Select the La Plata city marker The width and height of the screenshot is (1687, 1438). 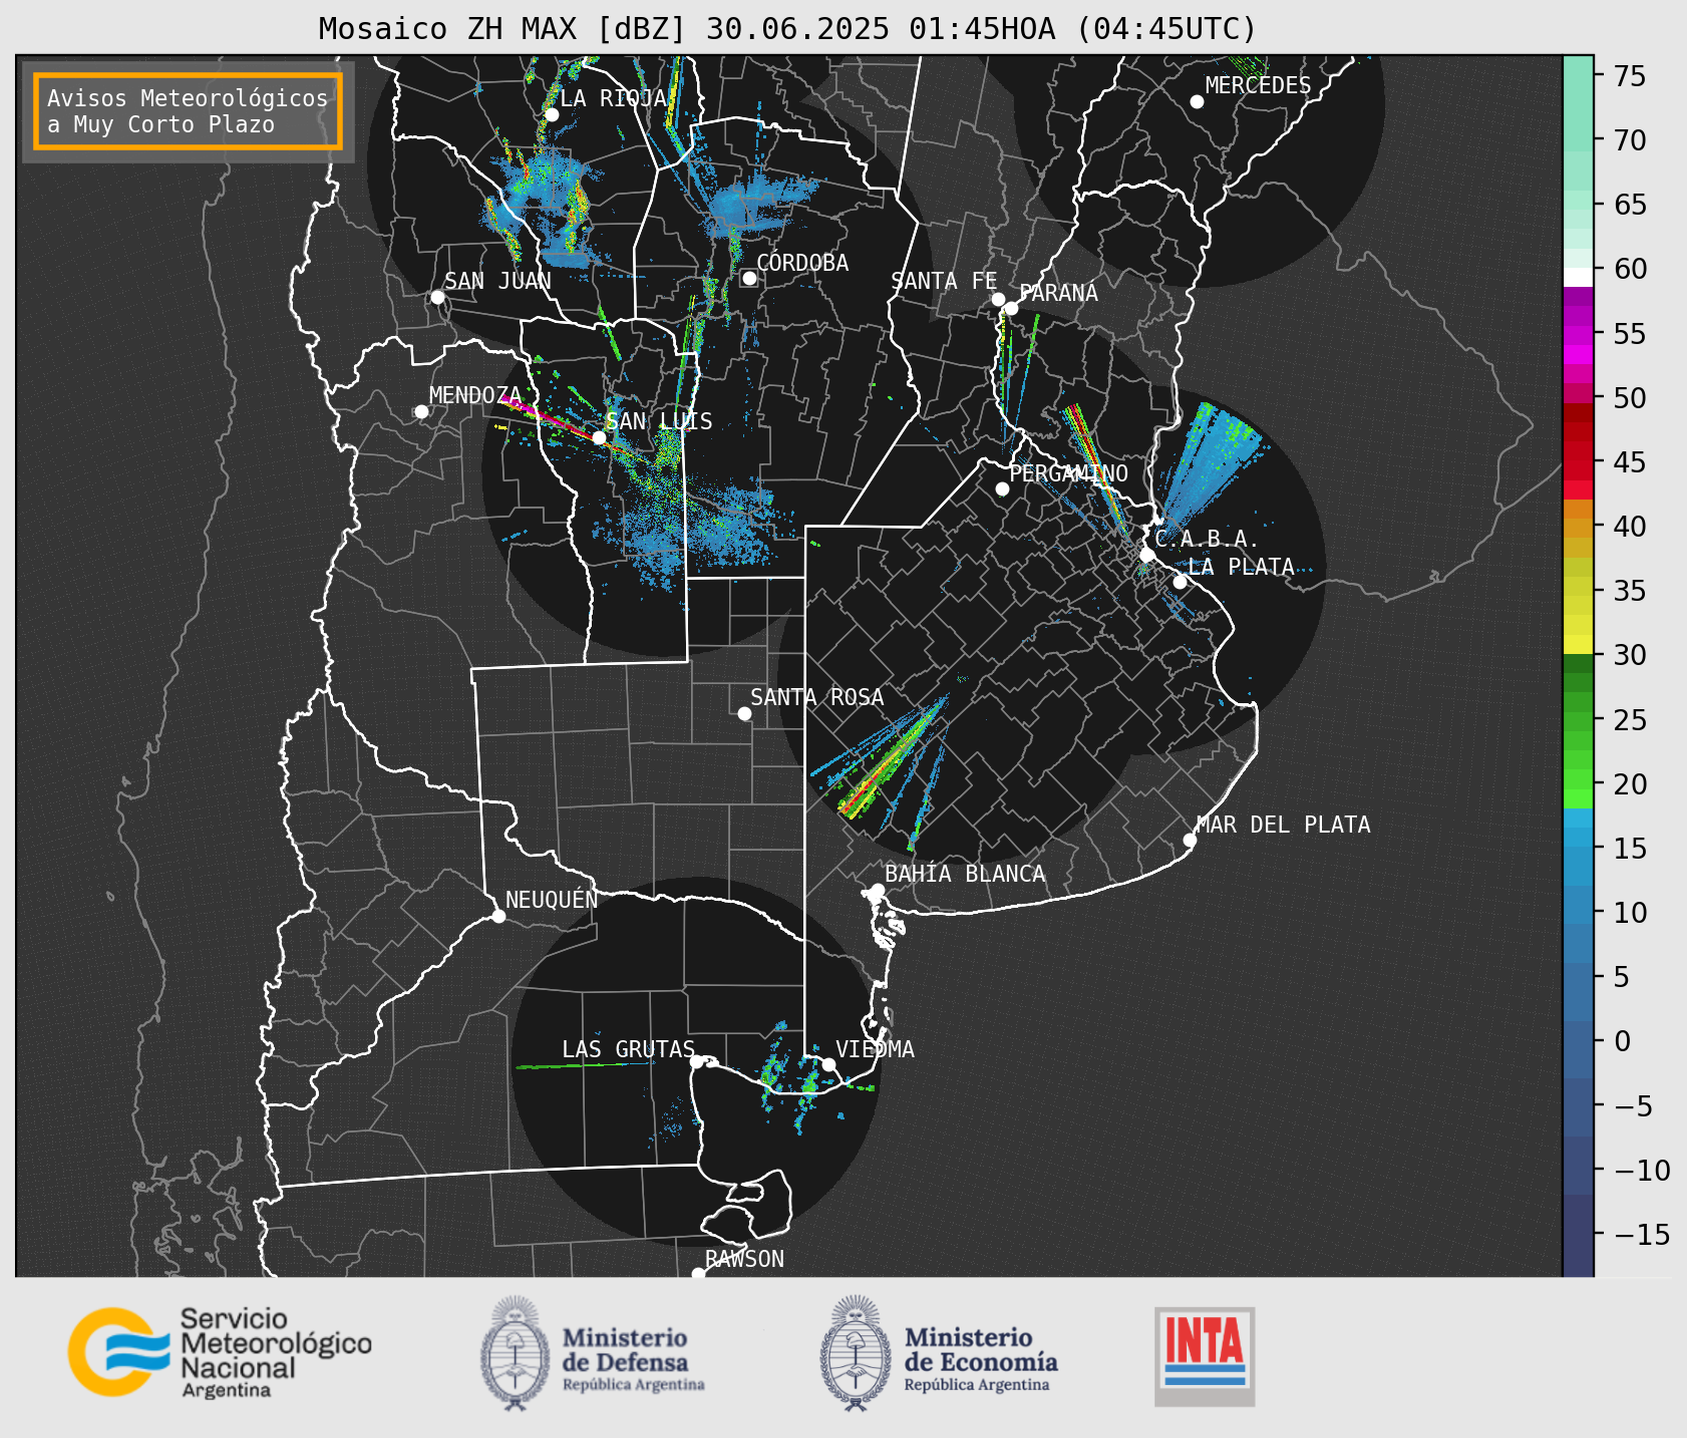coord(1180,582)
